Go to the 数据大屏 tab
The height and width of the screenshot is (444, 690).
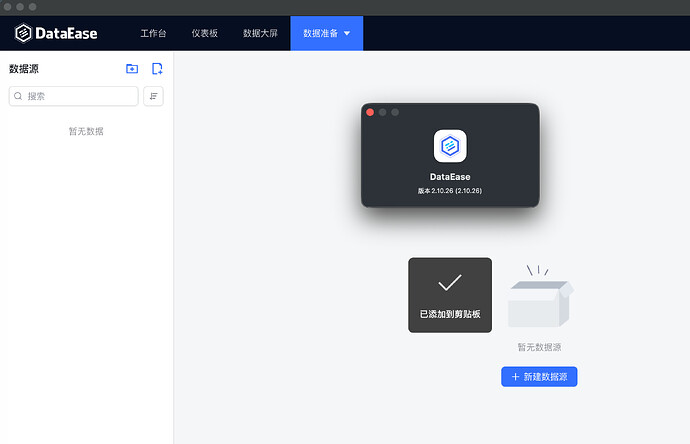pyautogui.click(x=260, y=33)
